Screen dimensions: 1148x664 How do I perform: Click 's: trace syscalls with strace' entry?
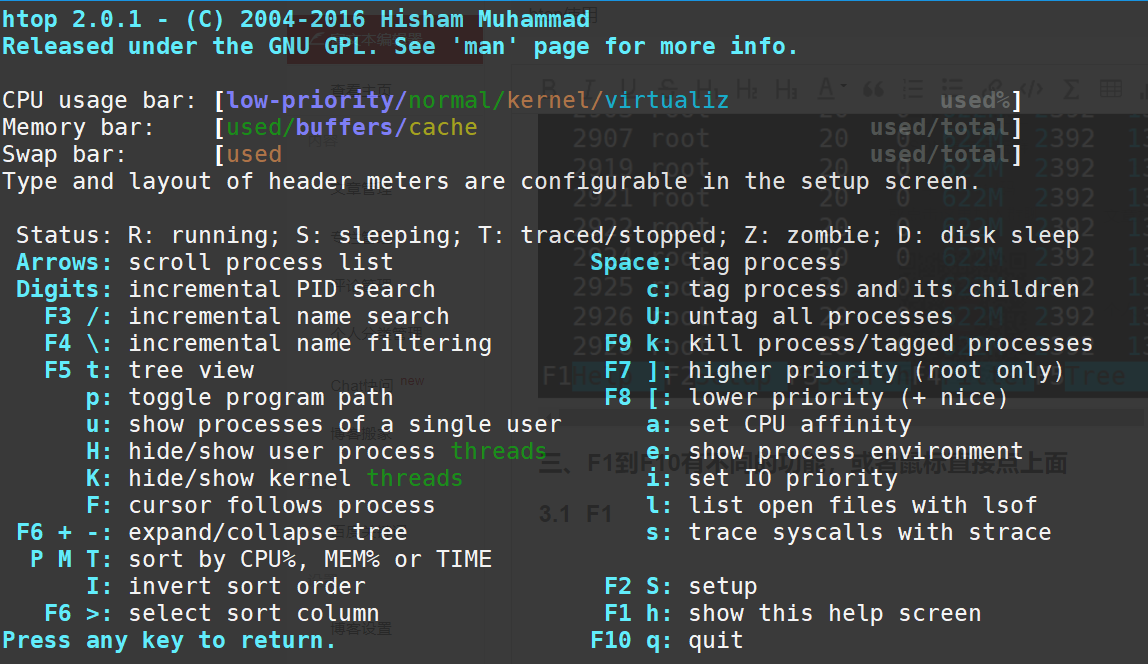click(x=849, y=534)
